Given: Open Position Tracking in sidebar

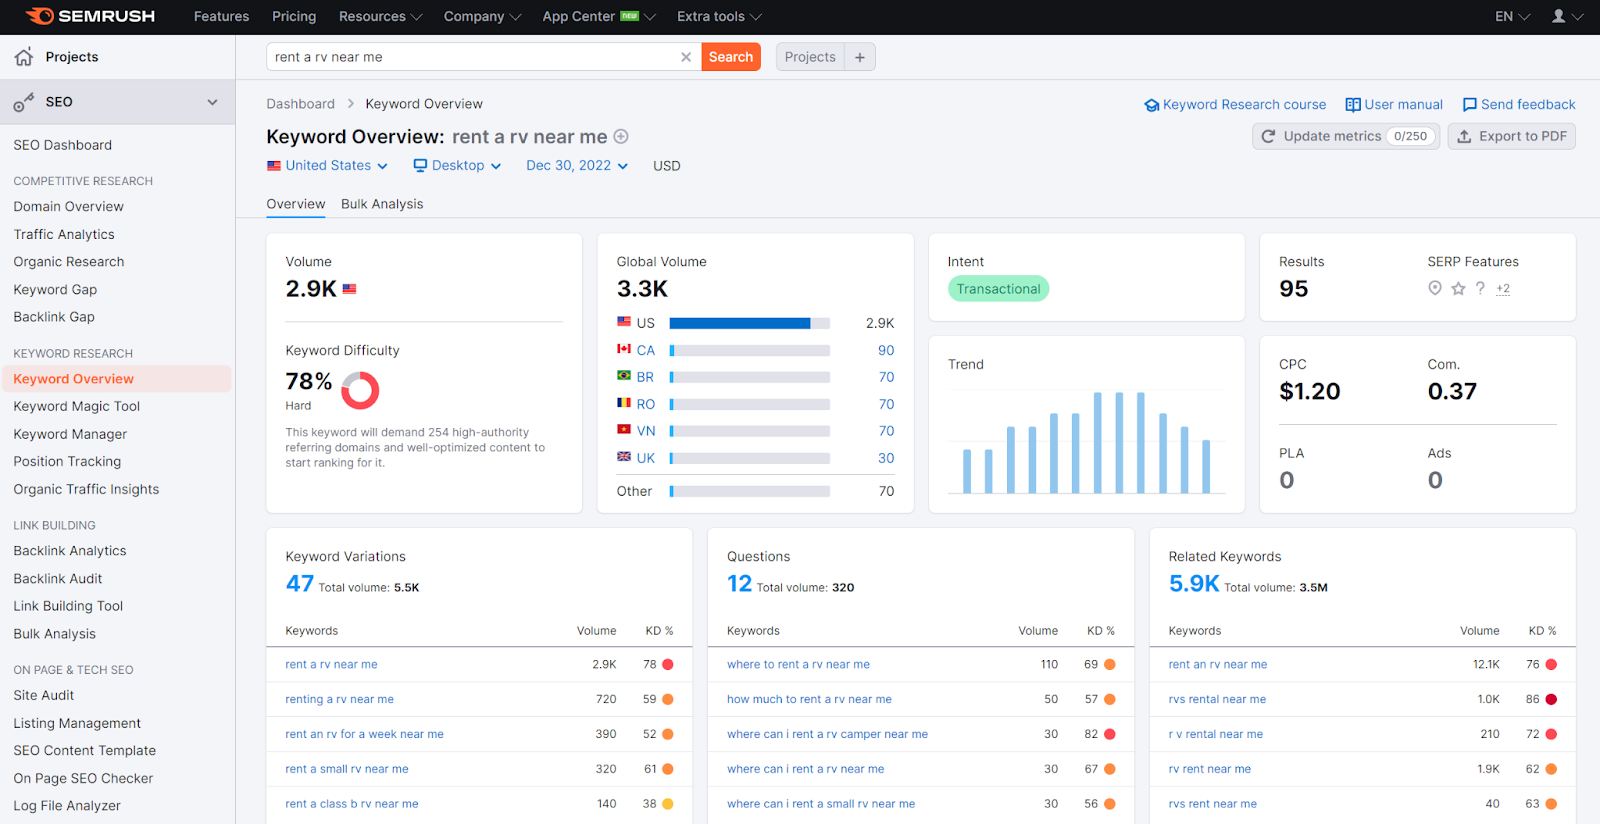Looking at the screenshot, I should click(67, 461).
